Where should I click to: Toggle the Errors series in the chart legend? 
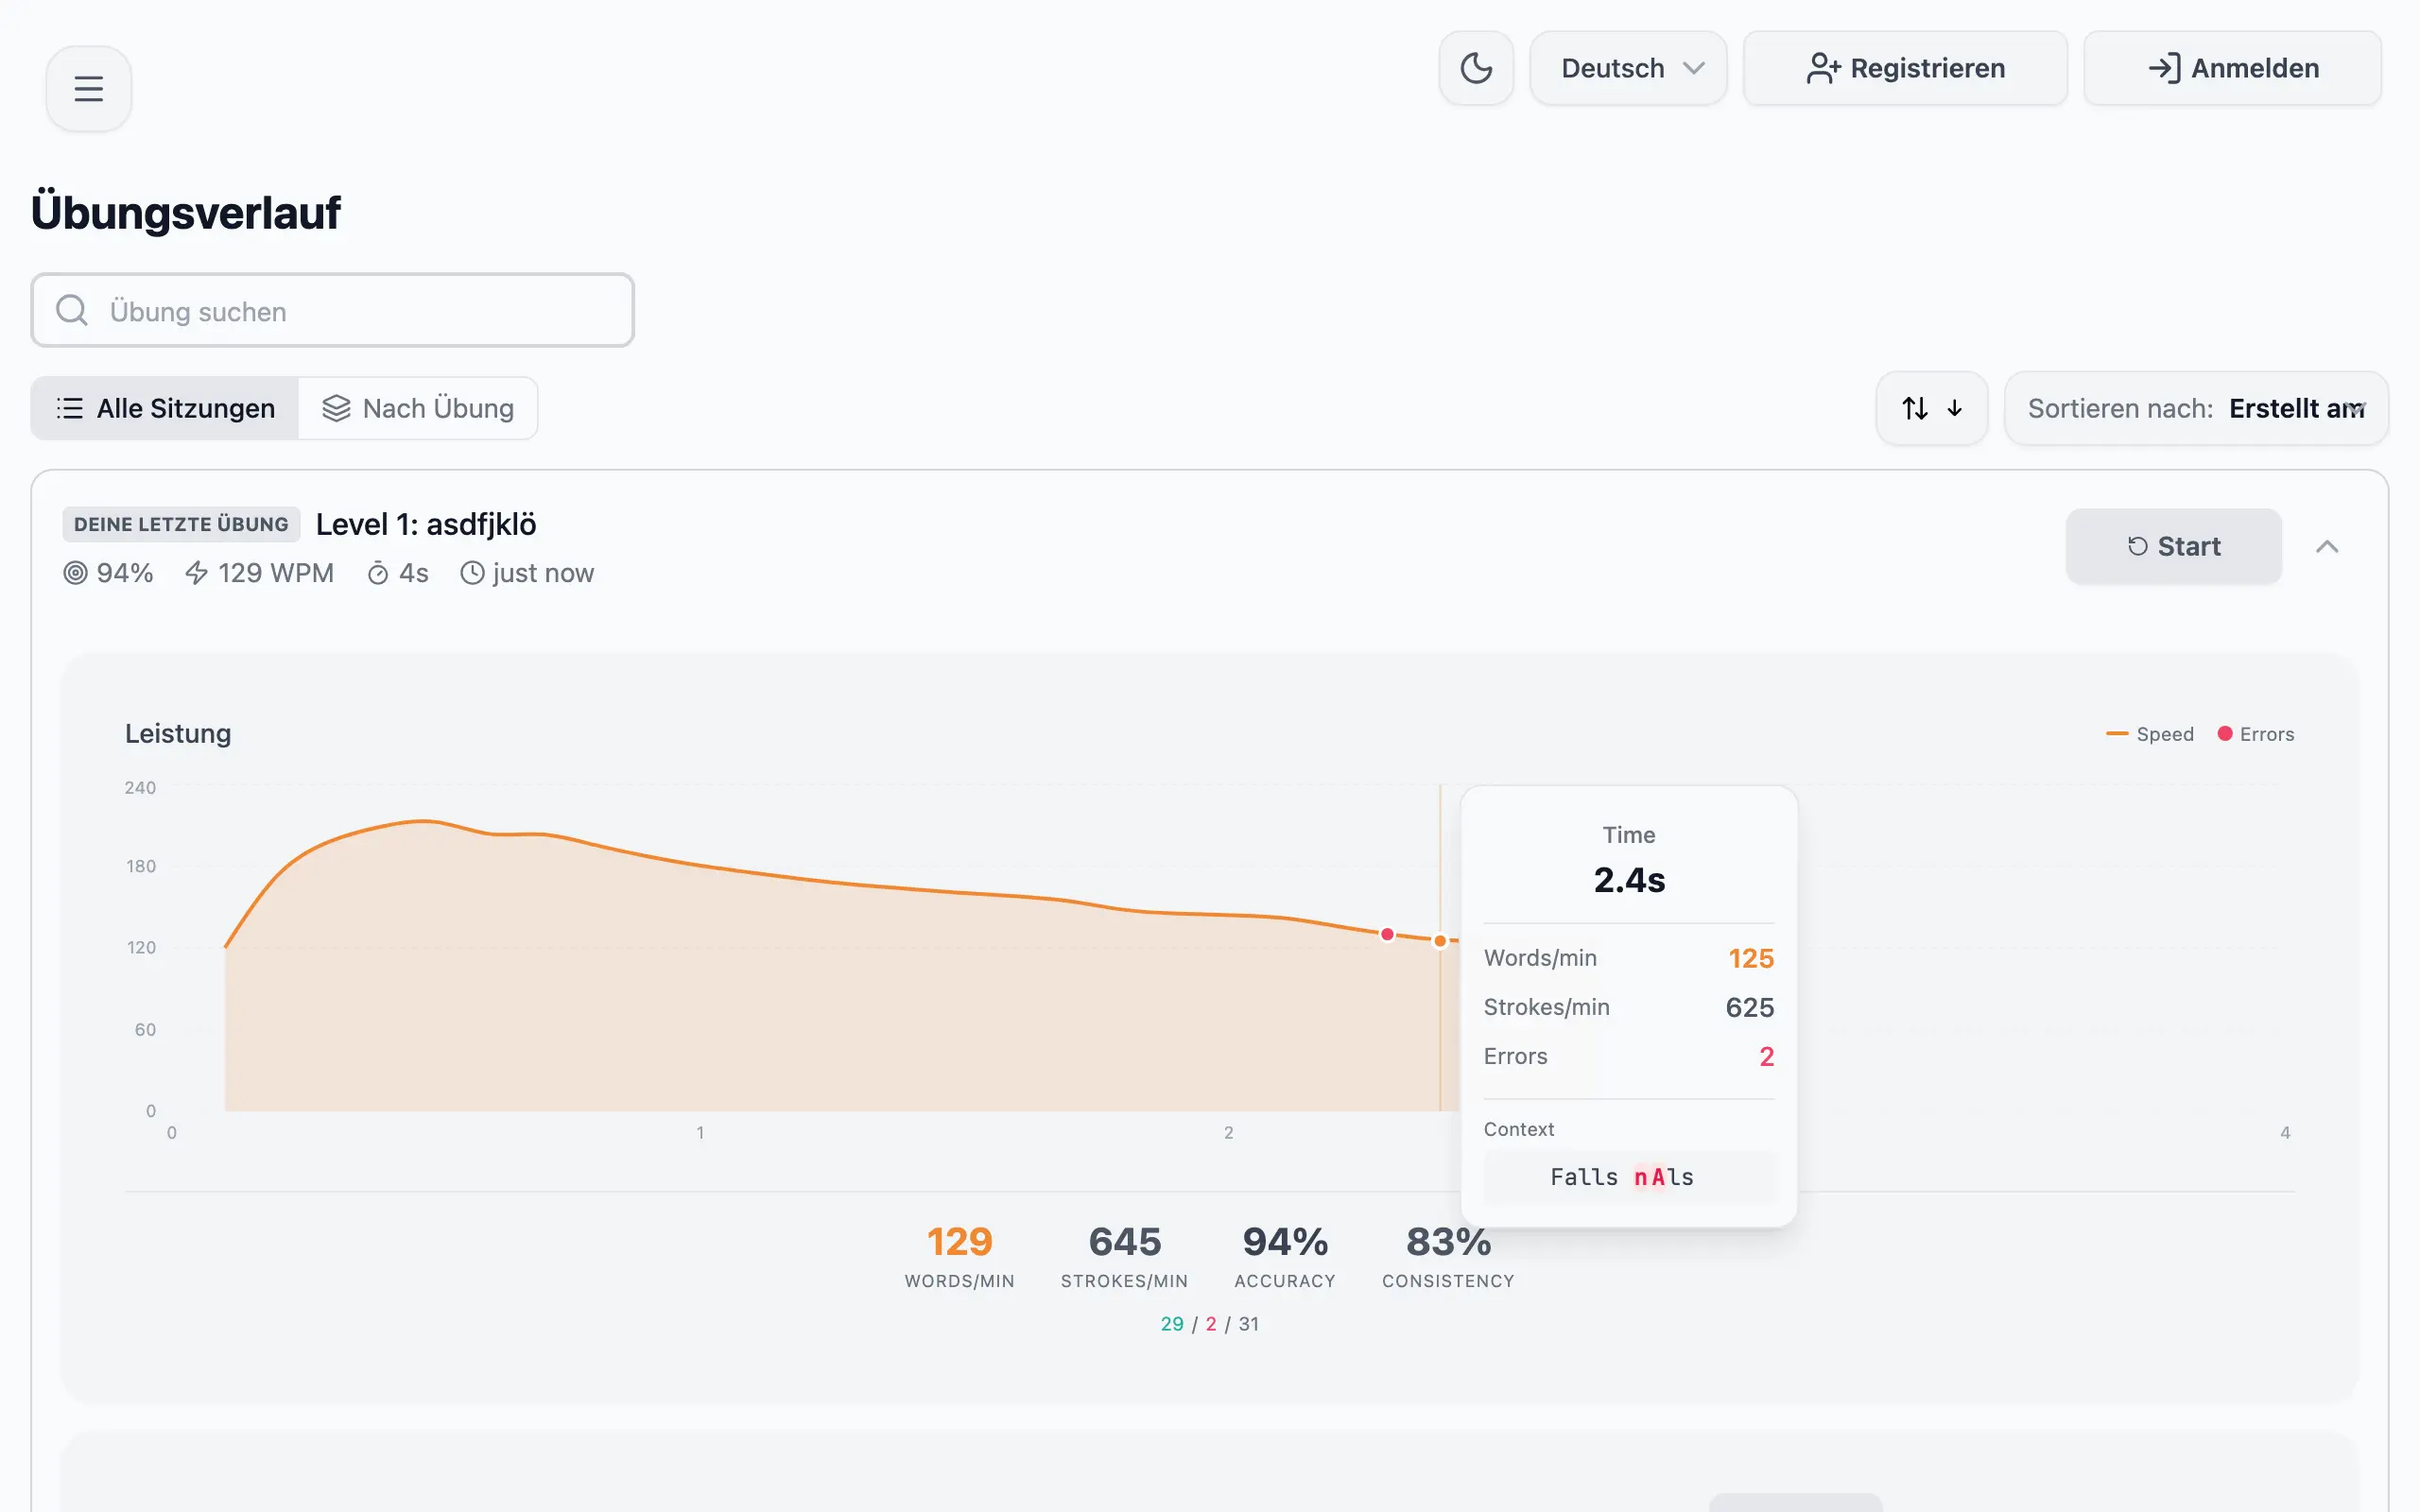2256,733
